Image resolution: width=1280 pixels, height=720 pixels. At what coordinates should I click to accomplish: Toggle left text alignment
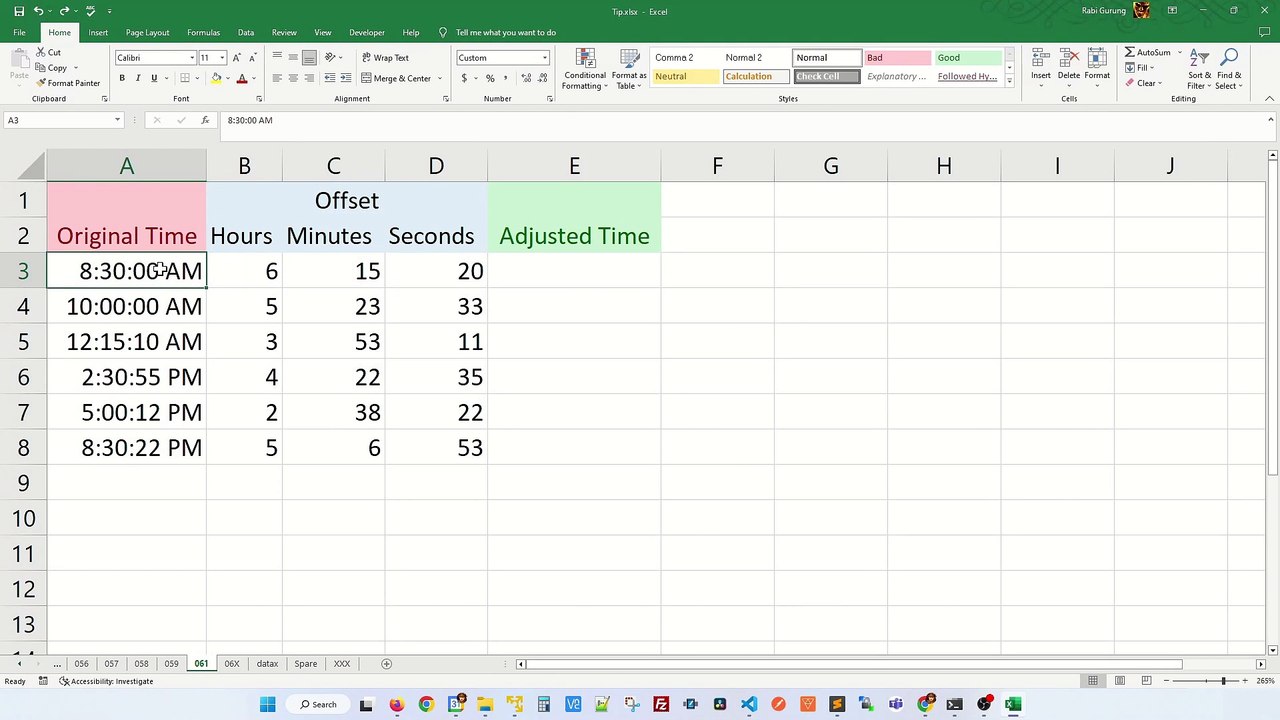pos(277,78)
